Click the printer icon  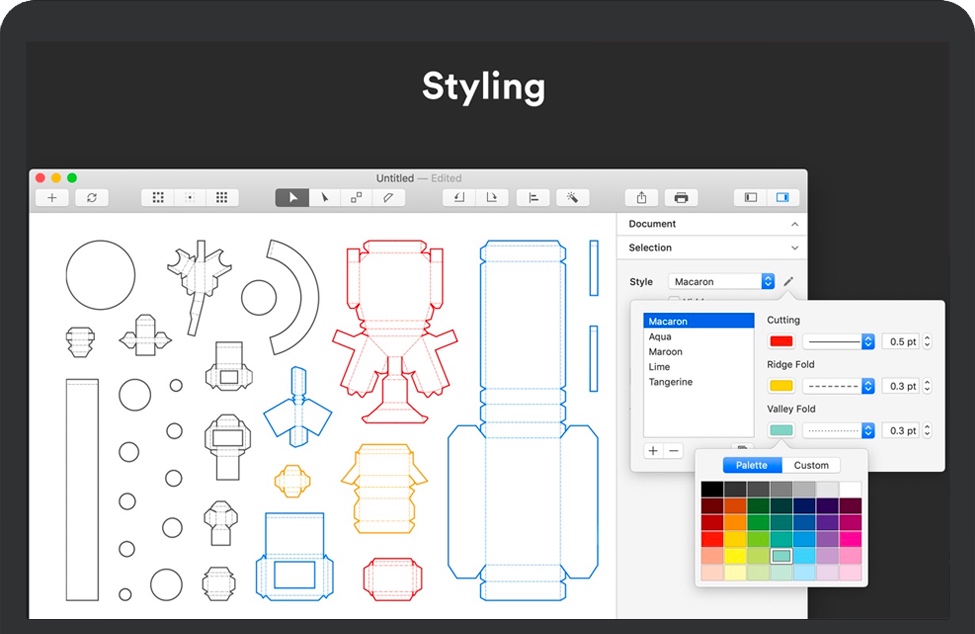pos(681,198)
